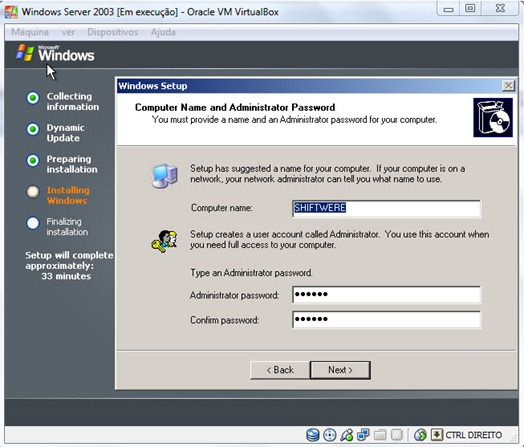Click the Dynamic Update step indicator
The image size is (524, 447).
[33, 129]
